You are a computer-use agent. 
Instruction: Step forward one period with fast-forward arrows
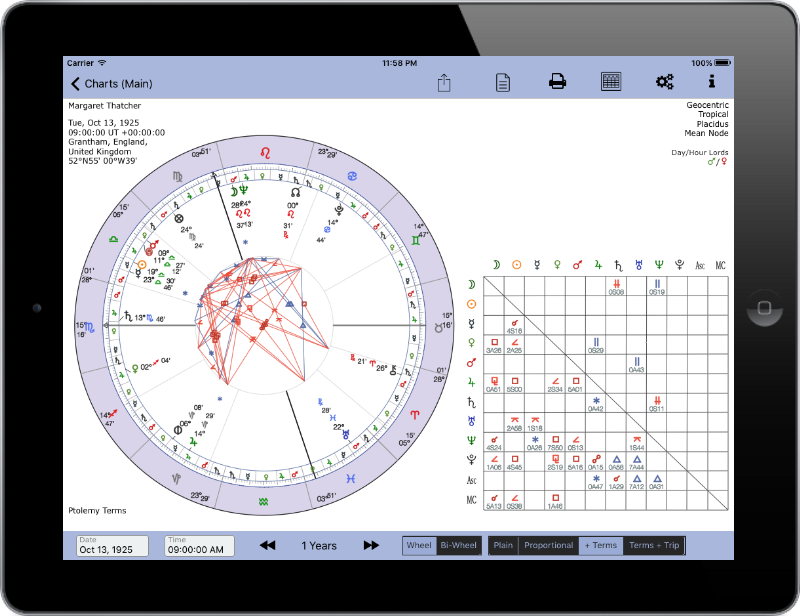coord(371,545)
